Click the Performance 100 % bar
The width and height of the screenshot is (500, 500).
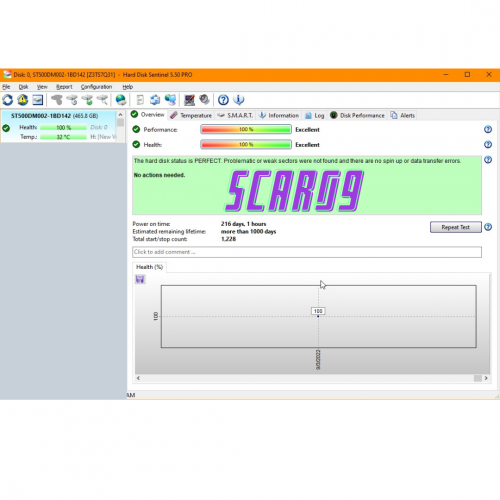point(246,129)
